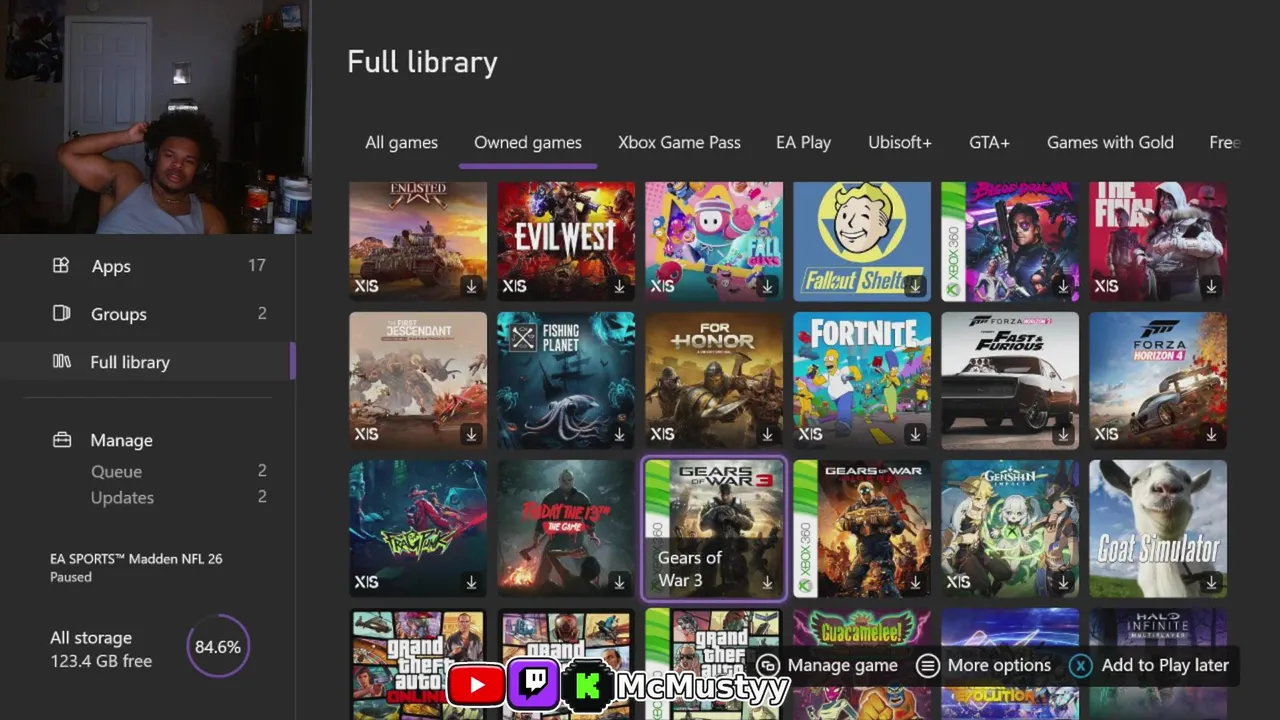The height and width of the screenshot is (720, 1280).
Task: Select Full library in the sidebar
Action: pyautogui.click(x=148, y=362)
